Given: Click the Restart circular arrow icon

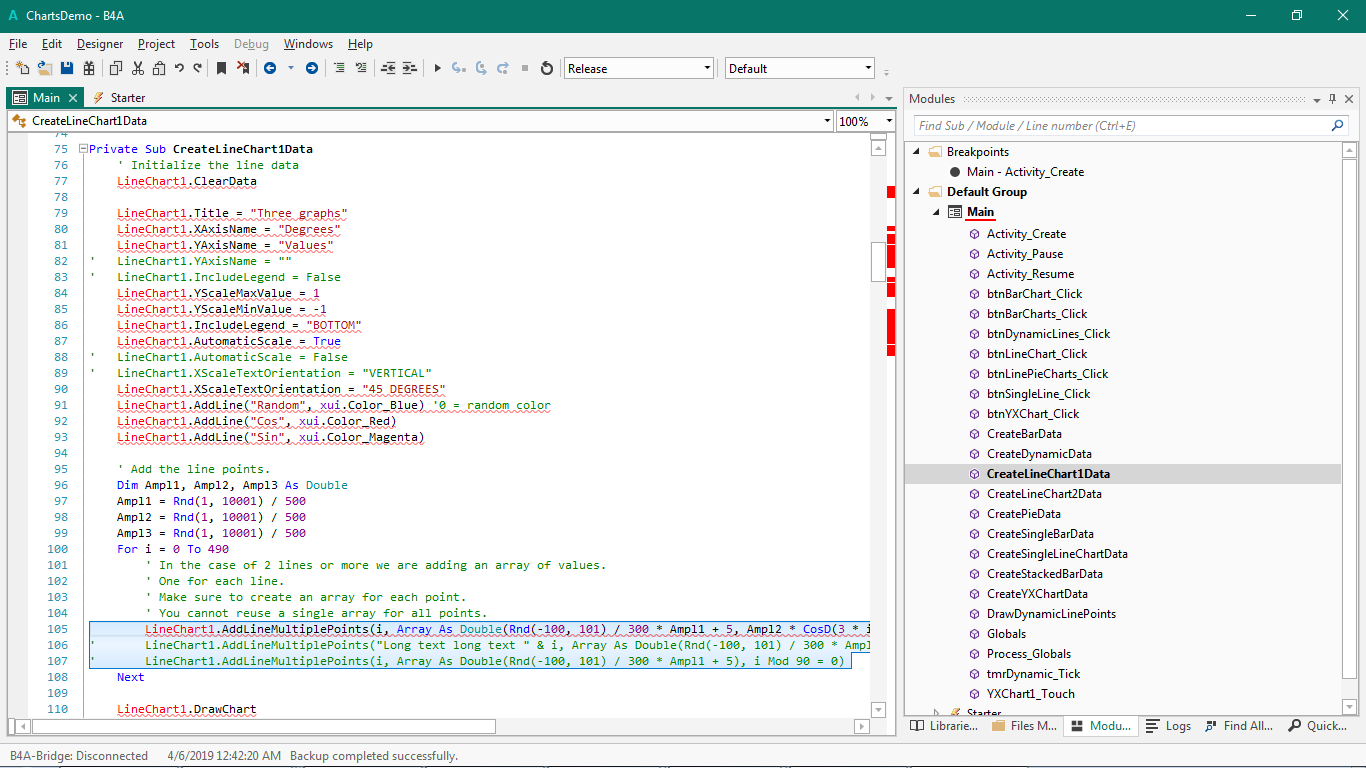Looking at the screenshot, I should [x=546, y=68].
